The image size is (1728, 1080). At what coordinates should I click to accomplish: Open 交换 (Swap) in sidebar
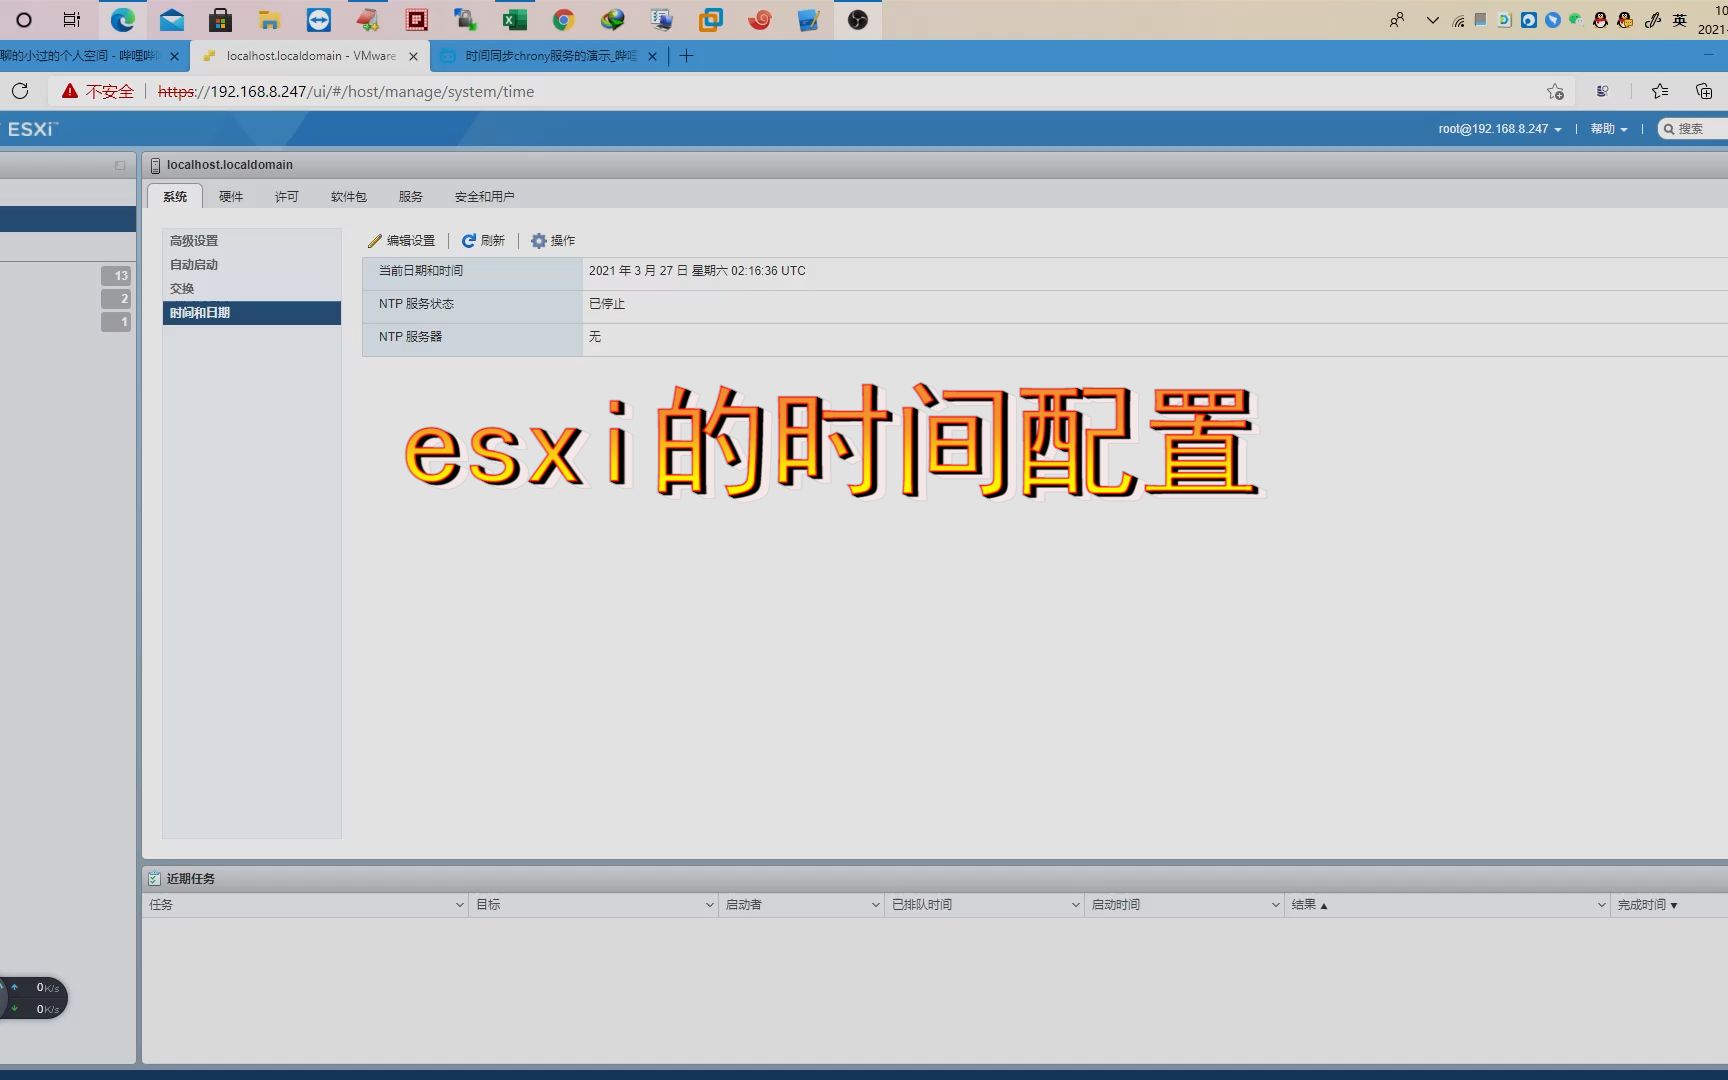[x=251, y=289]
